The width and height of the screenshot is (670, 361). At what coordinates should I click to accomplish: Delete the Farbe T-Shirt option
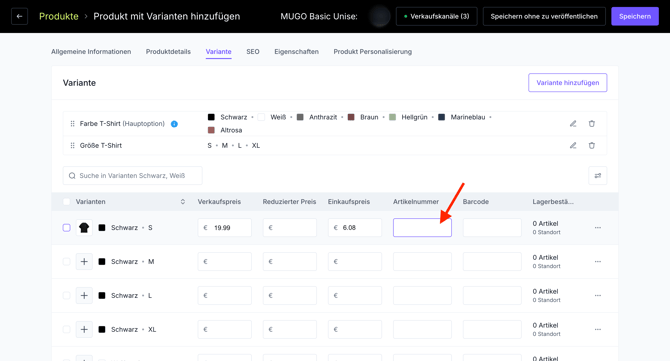592,123
